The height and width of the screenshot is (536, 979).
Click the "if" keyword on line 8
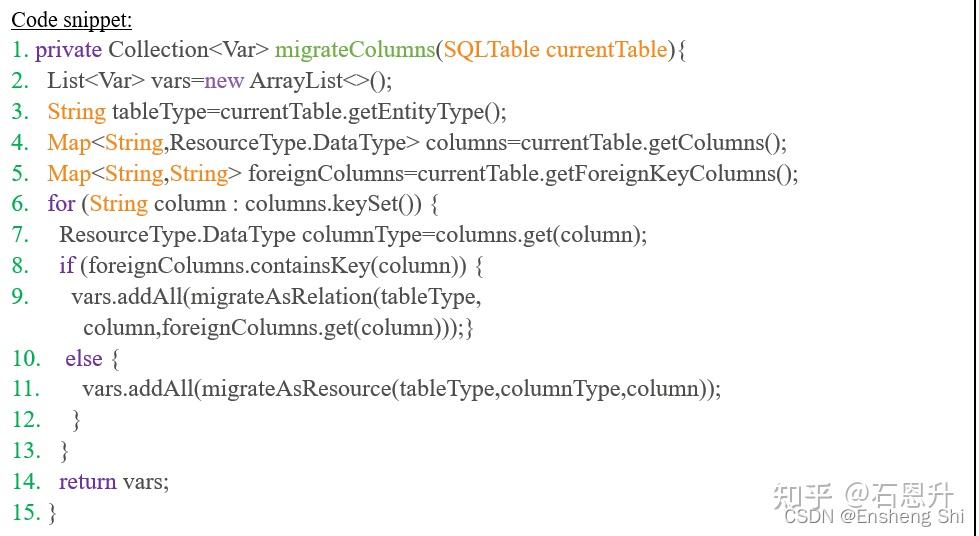(66, 266)
